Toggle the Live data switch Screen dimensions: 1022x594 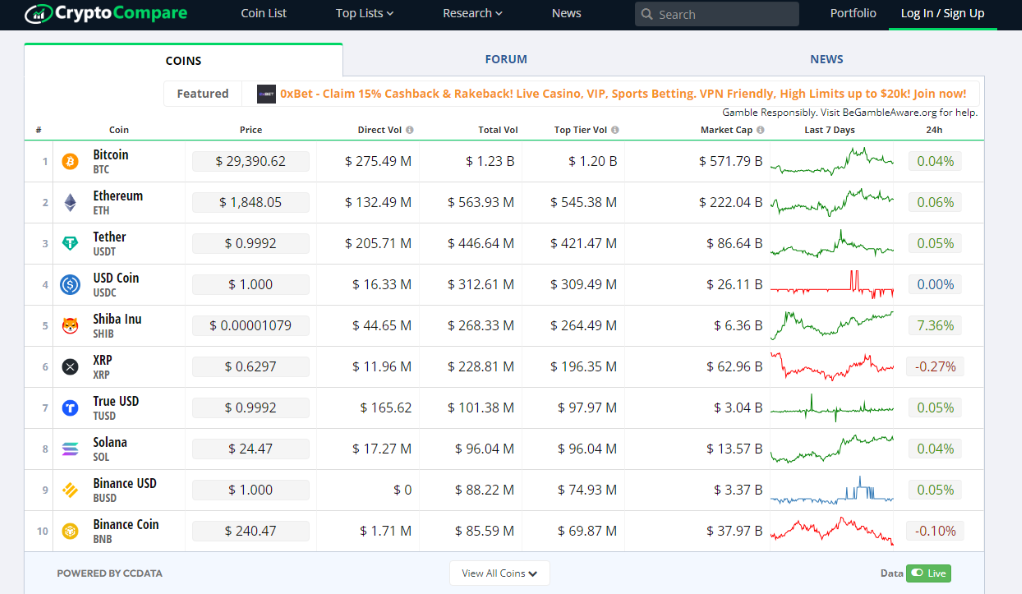tap(928, 573)
